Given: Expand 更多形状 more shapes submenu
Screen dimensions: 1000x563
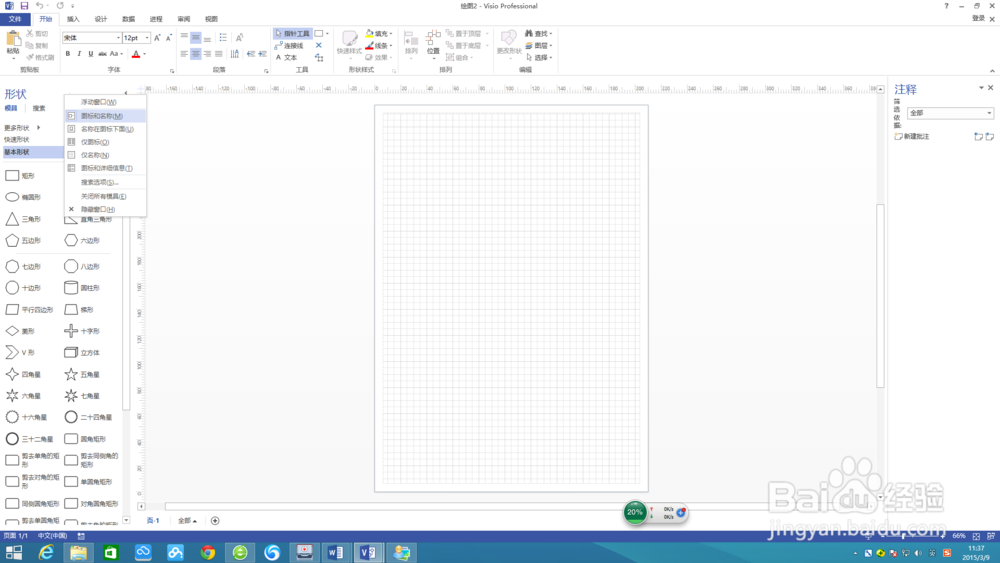Looking at the screenshot, I should coord(22,128).
